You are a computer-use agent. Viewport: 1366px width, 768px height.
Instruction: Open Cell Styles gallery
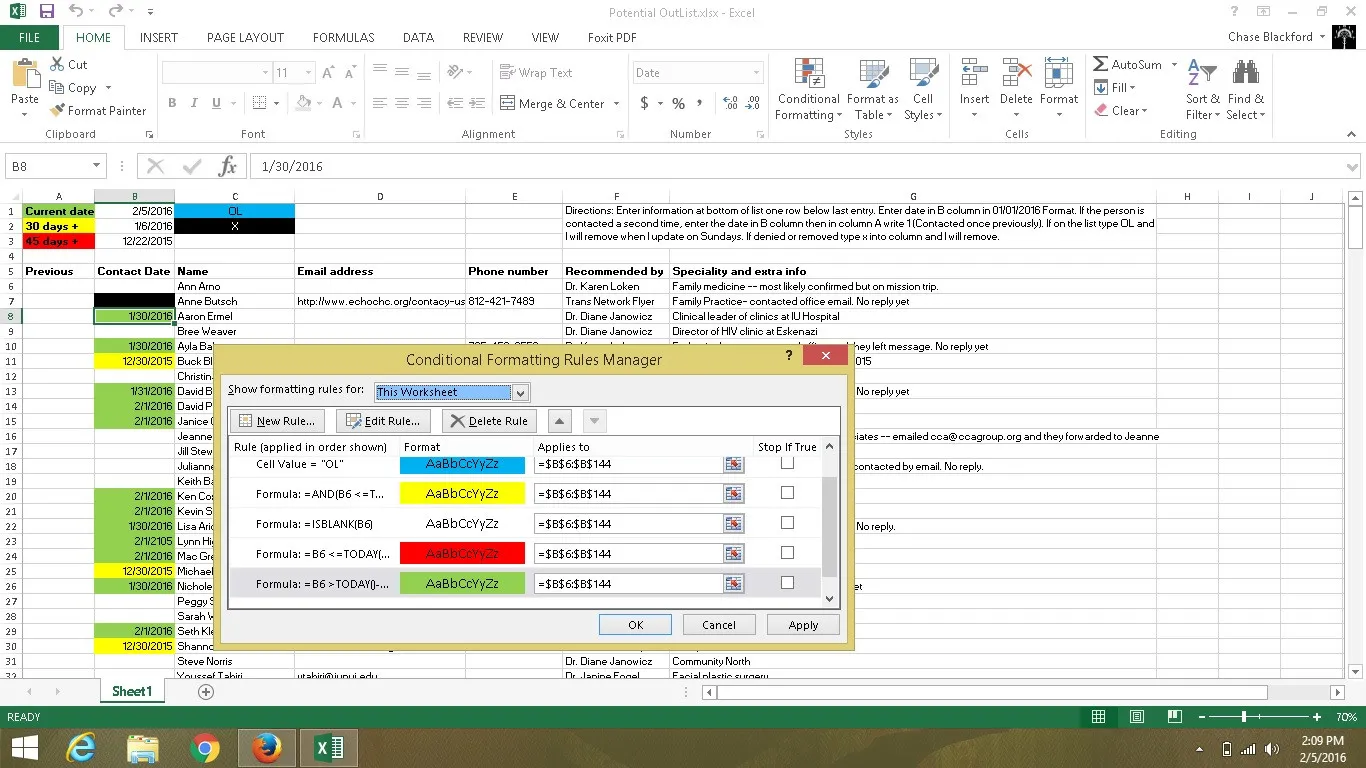click(x=922, y=90)
